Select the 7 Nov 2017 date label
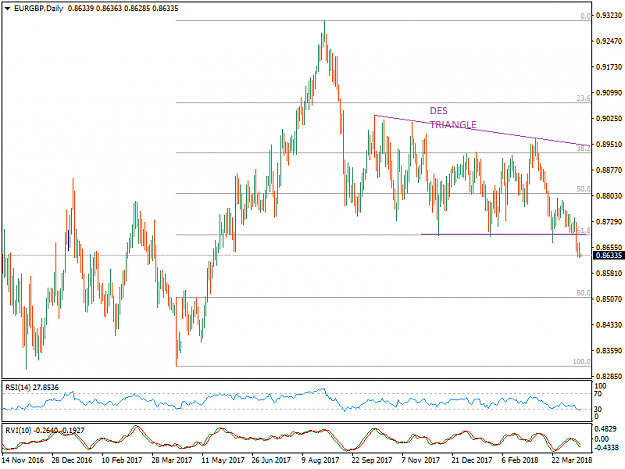Viewport: 625px width, 469px height. 420,460
